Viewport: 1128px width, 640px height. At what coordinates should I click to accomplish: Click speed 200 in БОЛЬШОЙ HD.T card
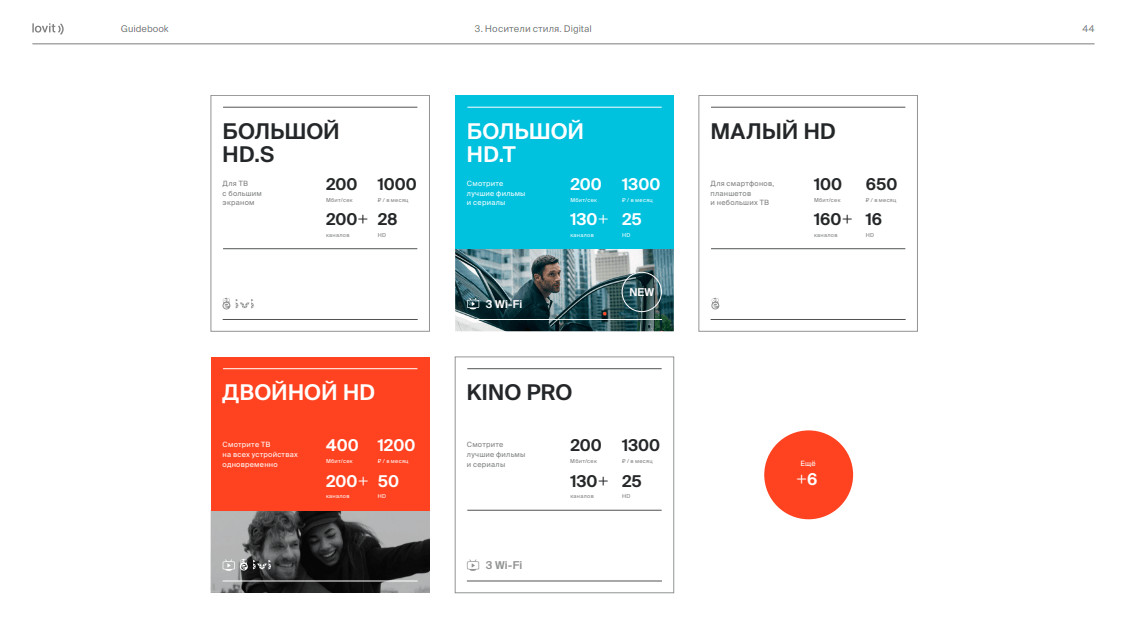click(x=586, y=185)
